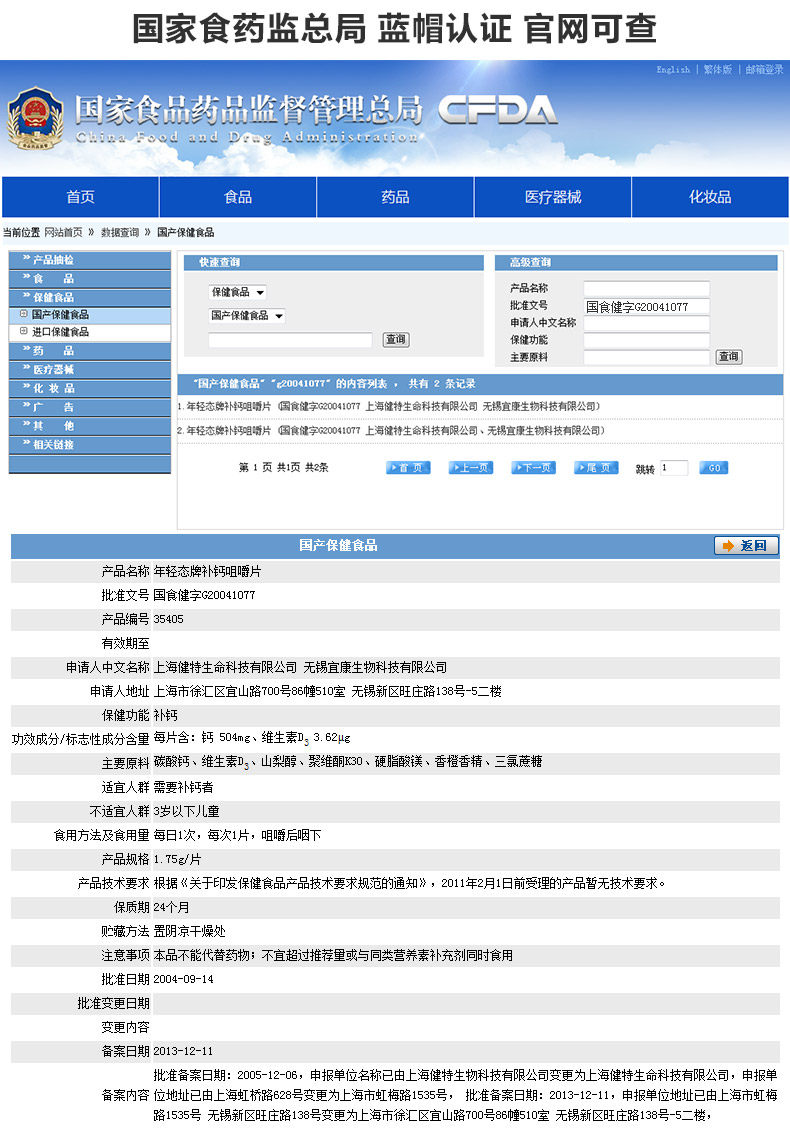
Task: Select record date 2013-12-11
Action: click(183, 1051)
